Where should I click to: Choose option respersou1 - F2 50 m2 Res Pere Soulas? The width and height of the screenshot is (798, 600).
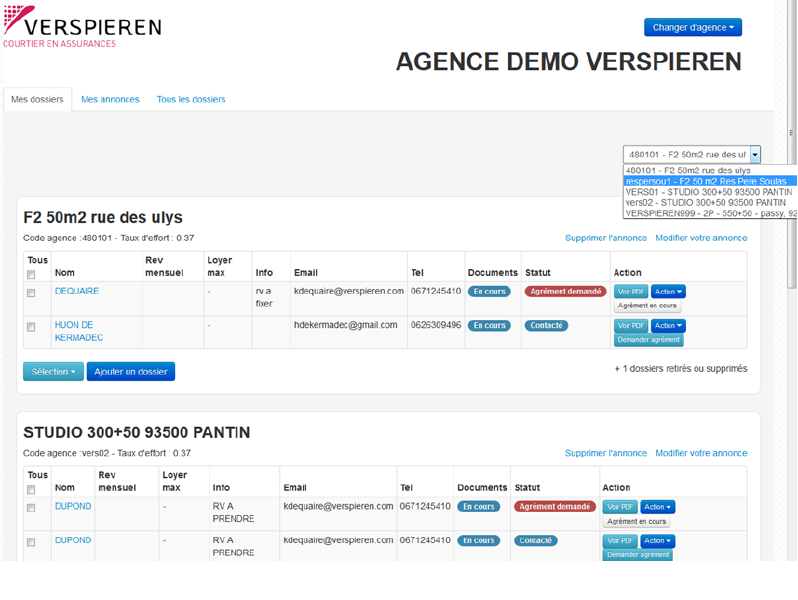pyautogui.click(x=710, y=181)
